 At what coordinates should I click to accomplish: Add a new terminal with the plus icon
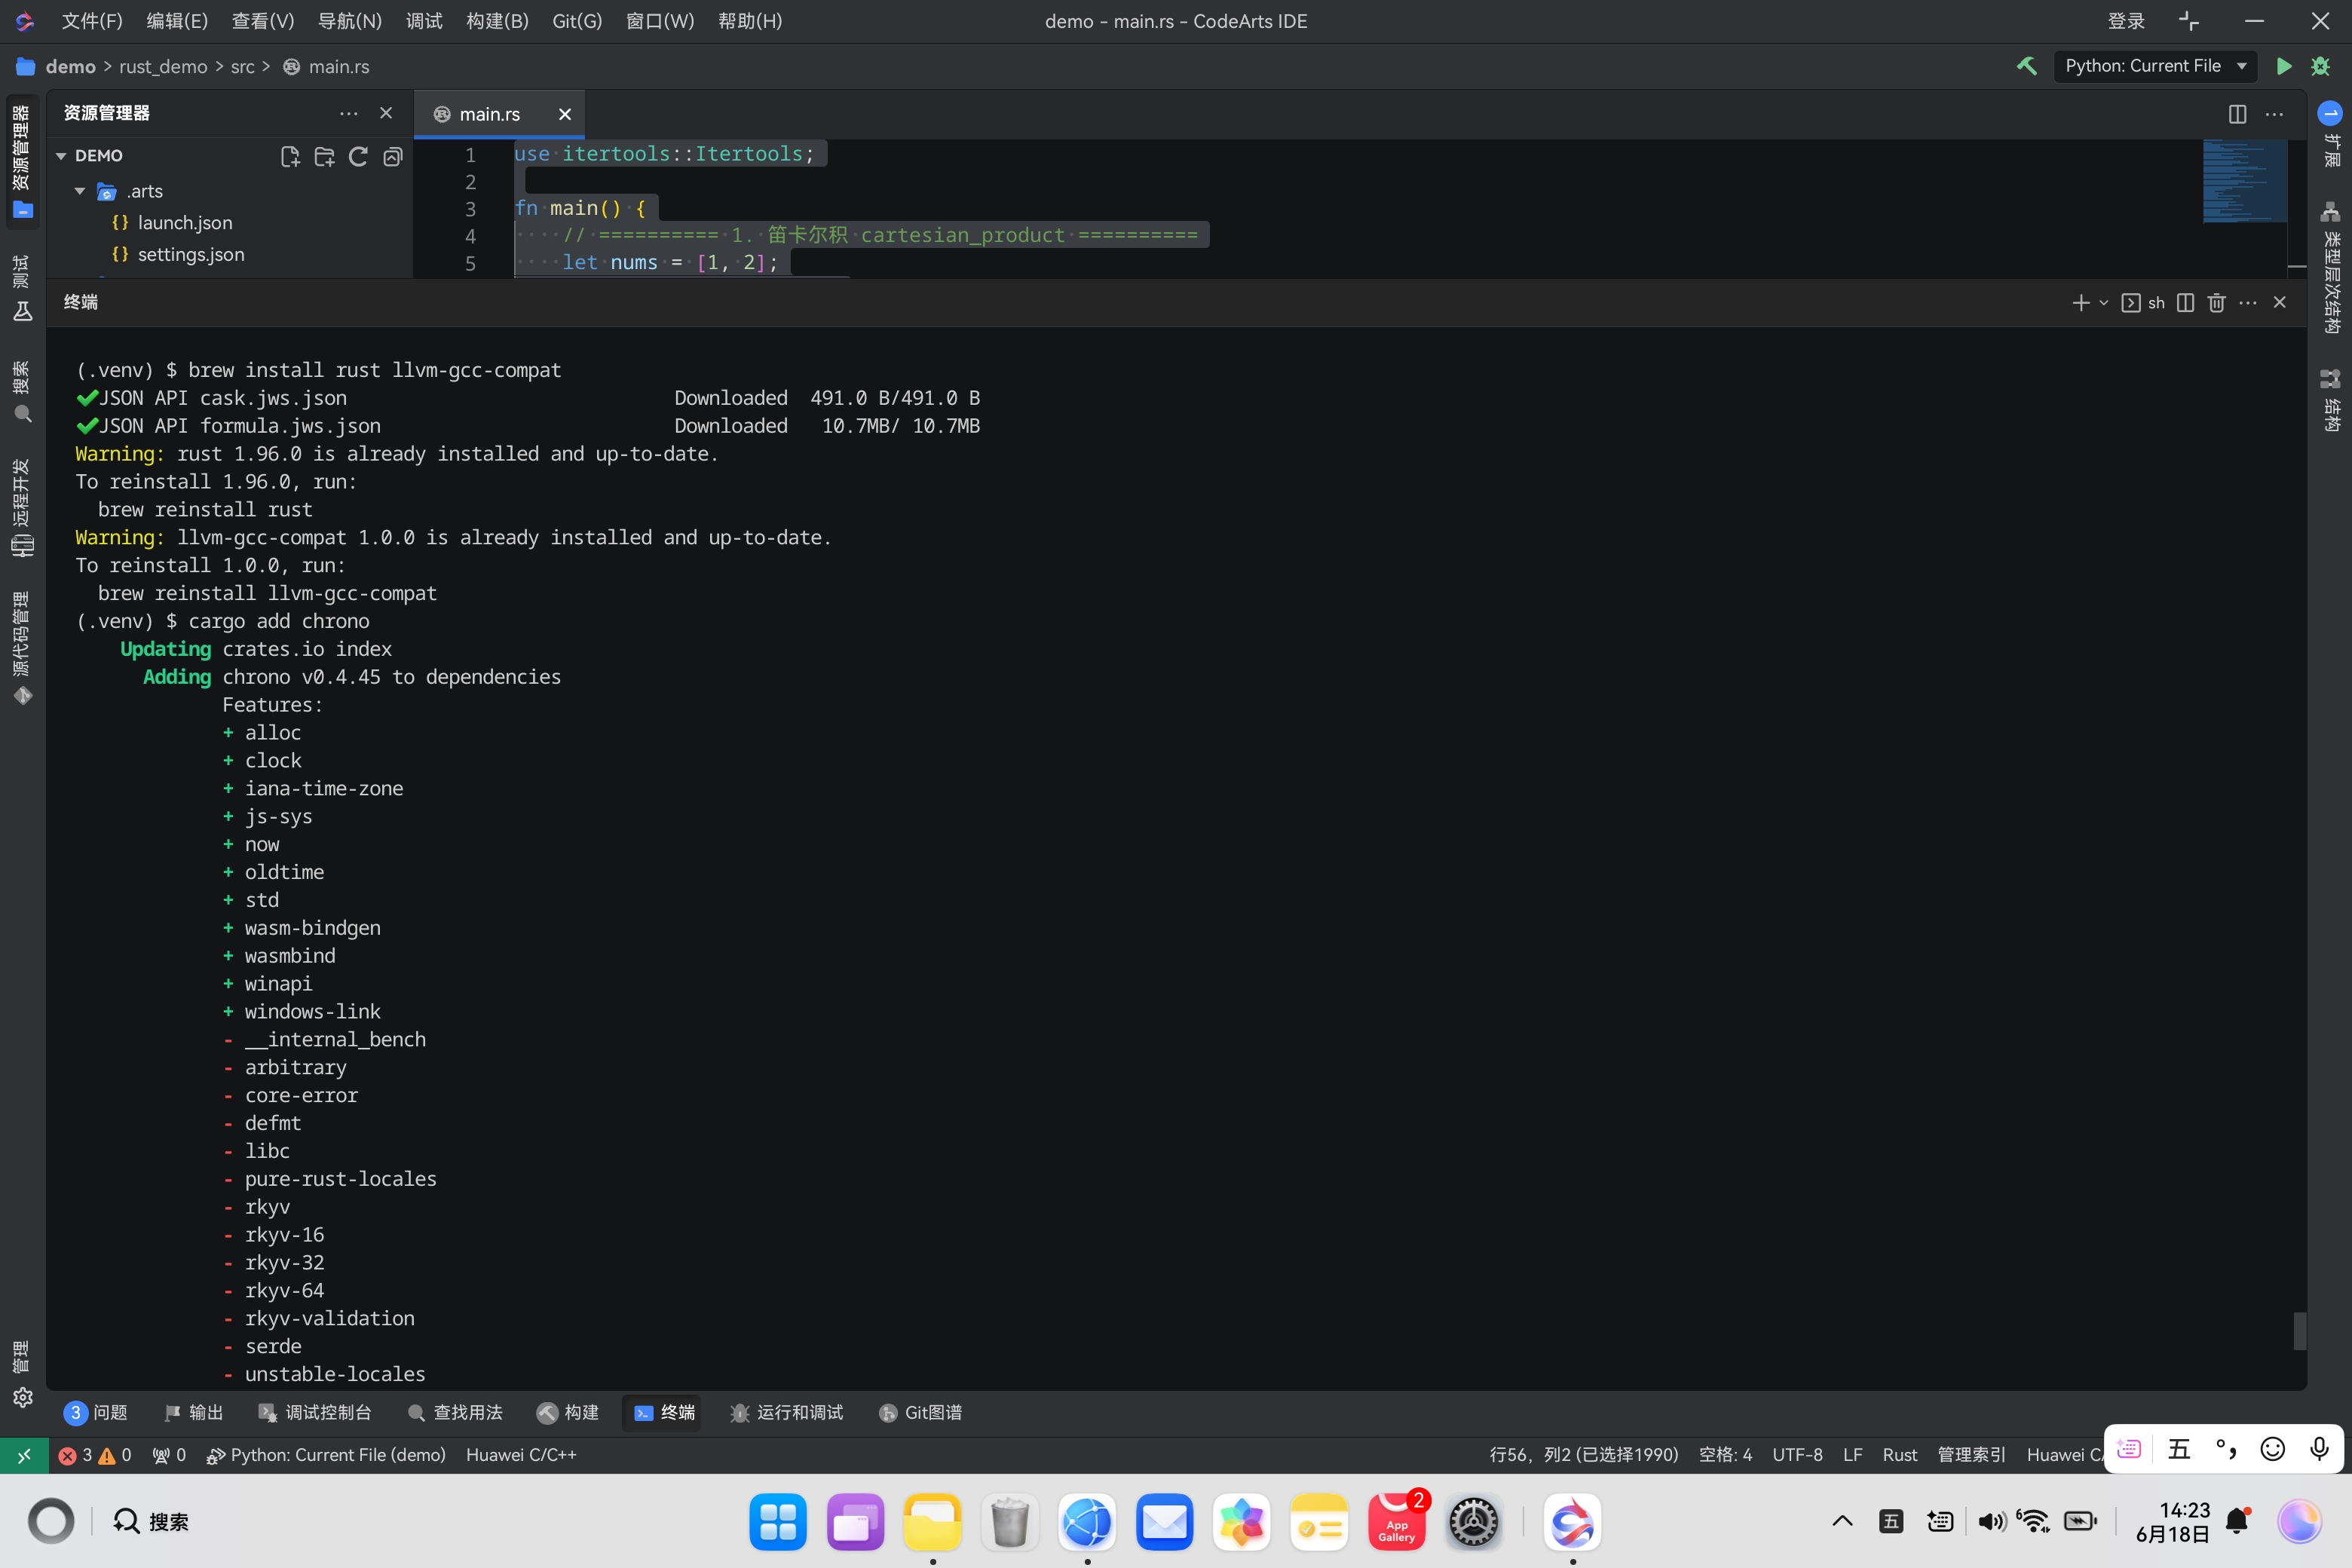tap(2081, 302)
